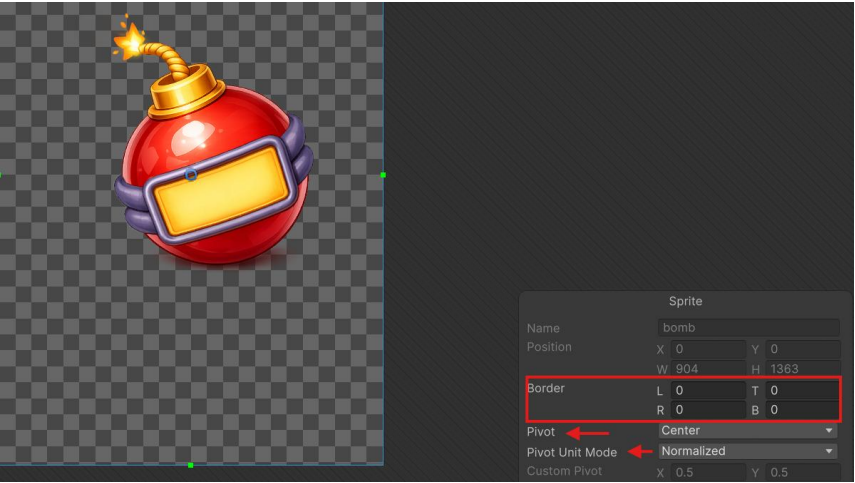This screenshot has width=855, height=483.
Task: Click the Custom Pivot X field
Action: pyautogui.click(x=708, y=472)
